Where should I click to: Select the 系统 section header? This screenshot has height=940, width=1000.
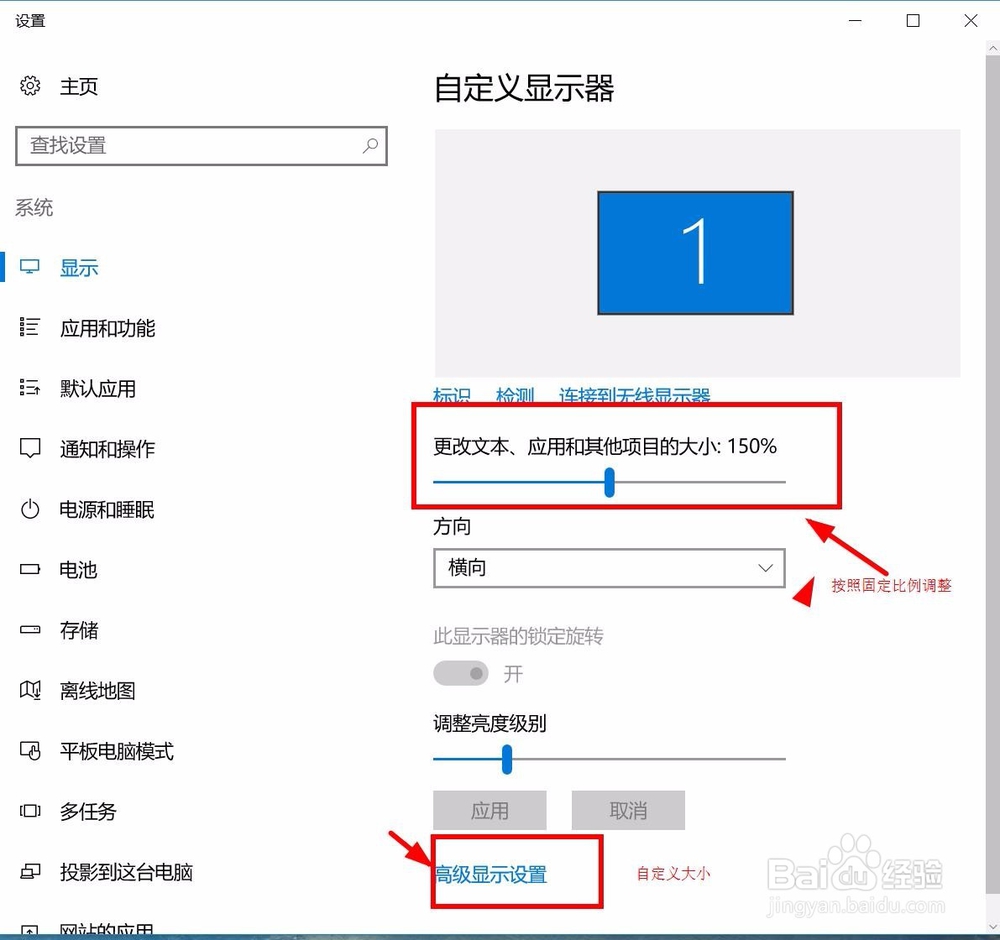coord(35,208)
